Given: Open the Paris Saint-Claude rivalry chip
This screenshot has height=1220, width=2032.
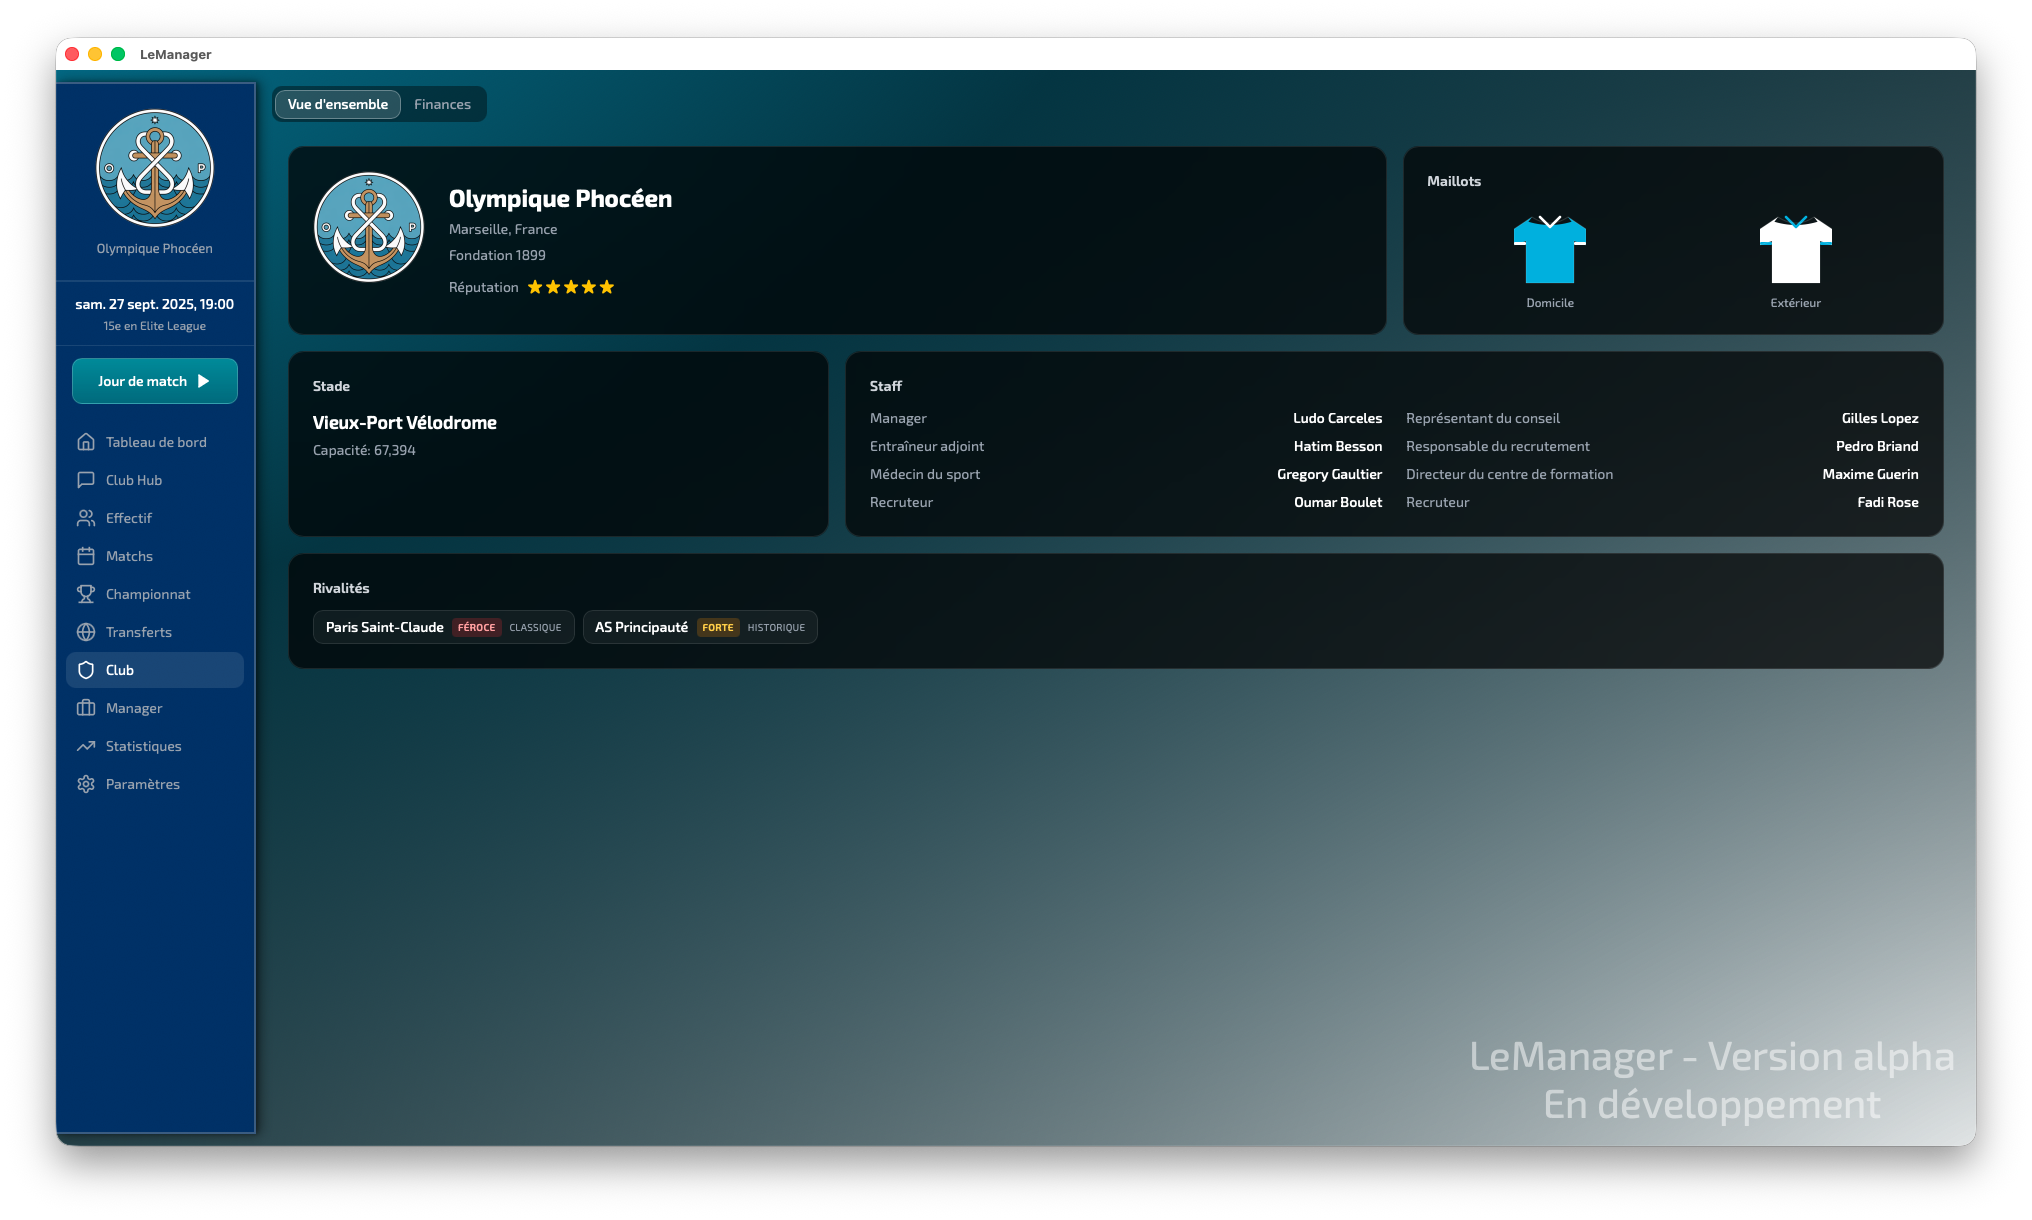Looking at the screenshot, I should (x=443, y=627).
